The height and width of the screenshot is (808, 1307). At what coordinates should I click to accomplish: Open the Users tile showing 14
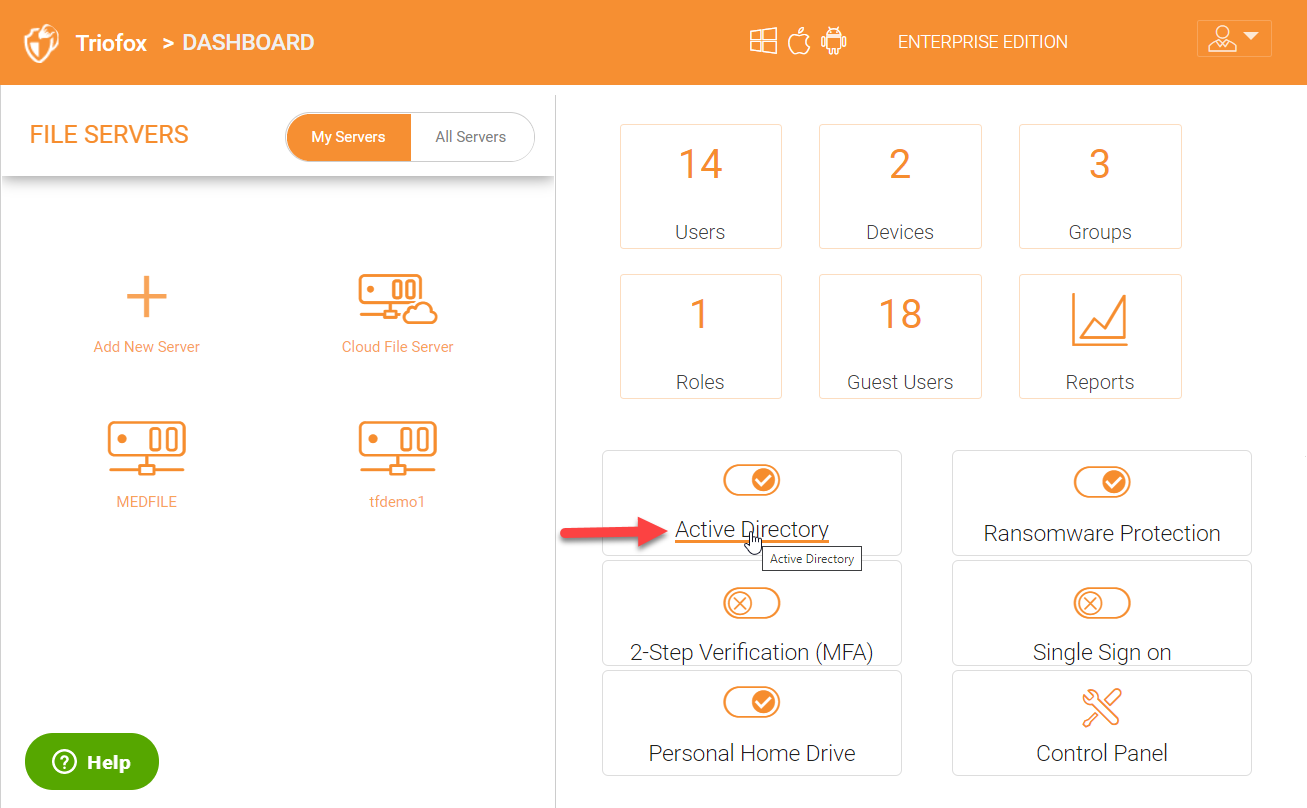pos(700,186)
